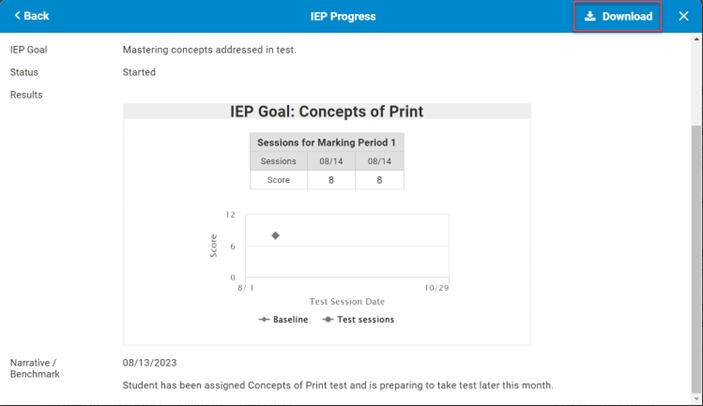
Task: Click the Test Session Date axis label
Action: coord(347,302)
